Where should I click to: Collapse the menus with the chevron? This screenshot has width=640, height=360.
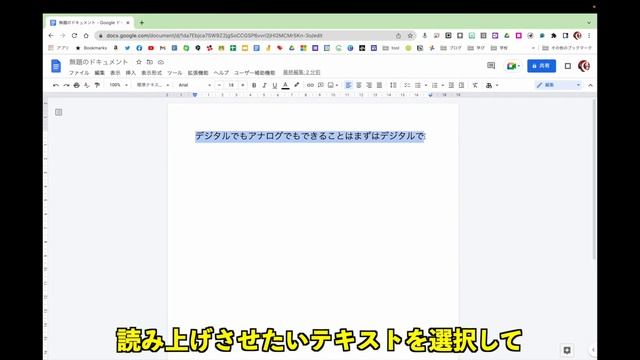coord(590,85)
